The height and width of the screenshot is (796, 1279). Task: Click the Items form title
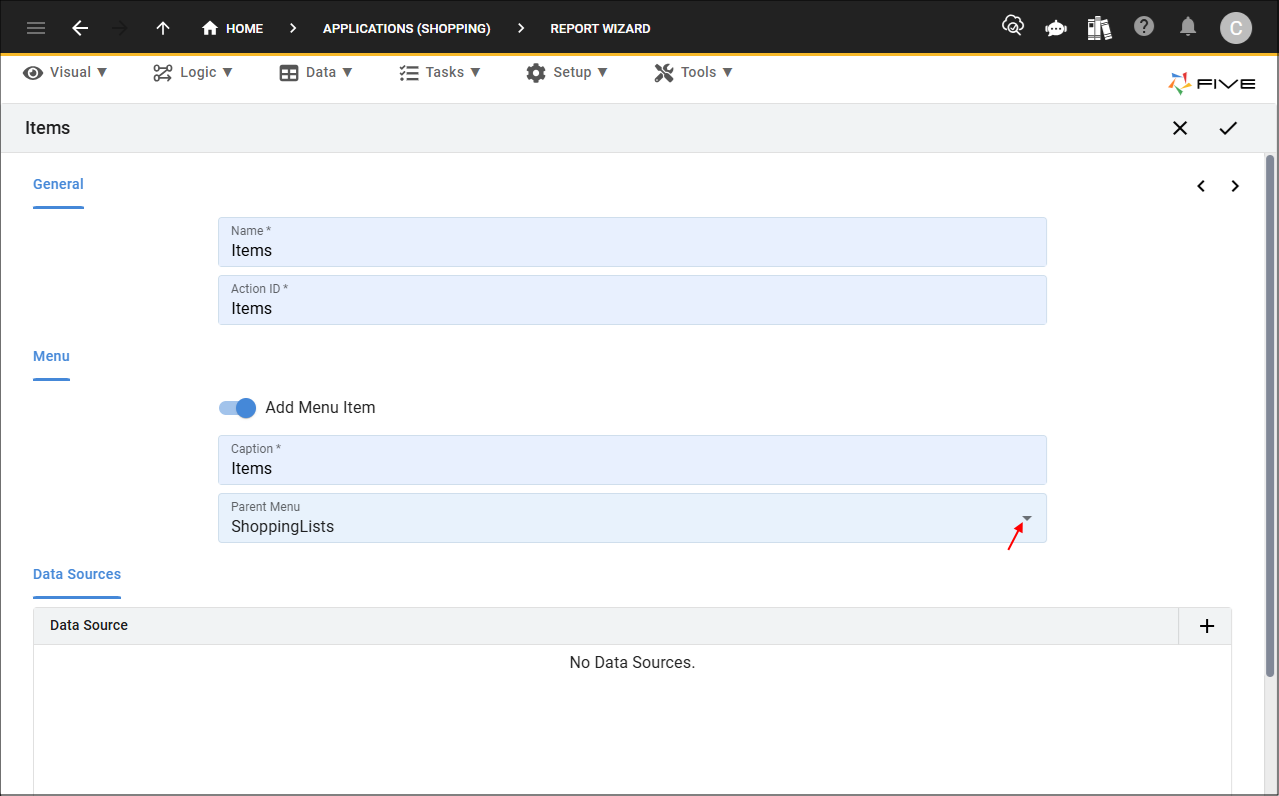(x=48, y=128)
